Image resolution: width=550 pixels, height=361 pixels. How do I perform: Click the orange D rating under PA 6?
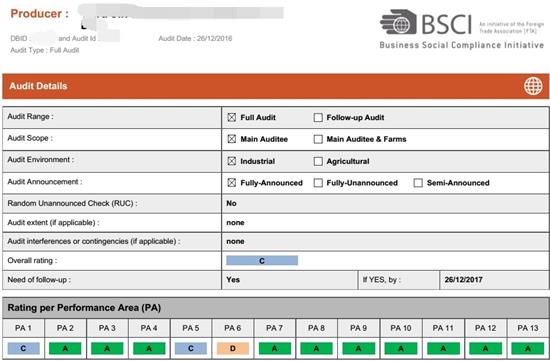[233, 348]
